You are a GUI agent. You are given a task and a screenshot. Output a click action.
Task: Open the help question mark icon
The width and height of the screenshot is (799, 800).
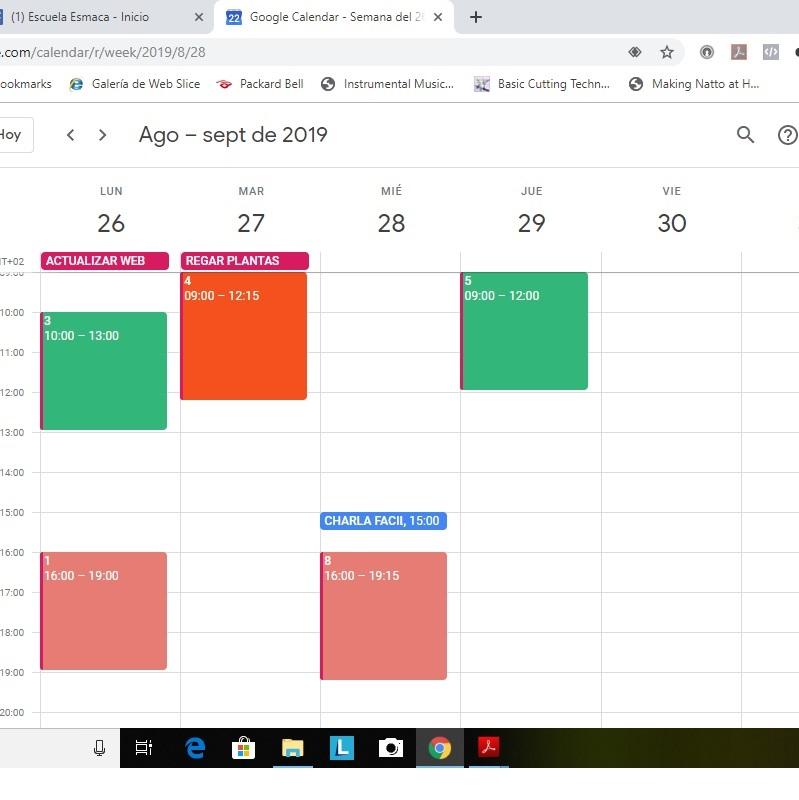787,135
